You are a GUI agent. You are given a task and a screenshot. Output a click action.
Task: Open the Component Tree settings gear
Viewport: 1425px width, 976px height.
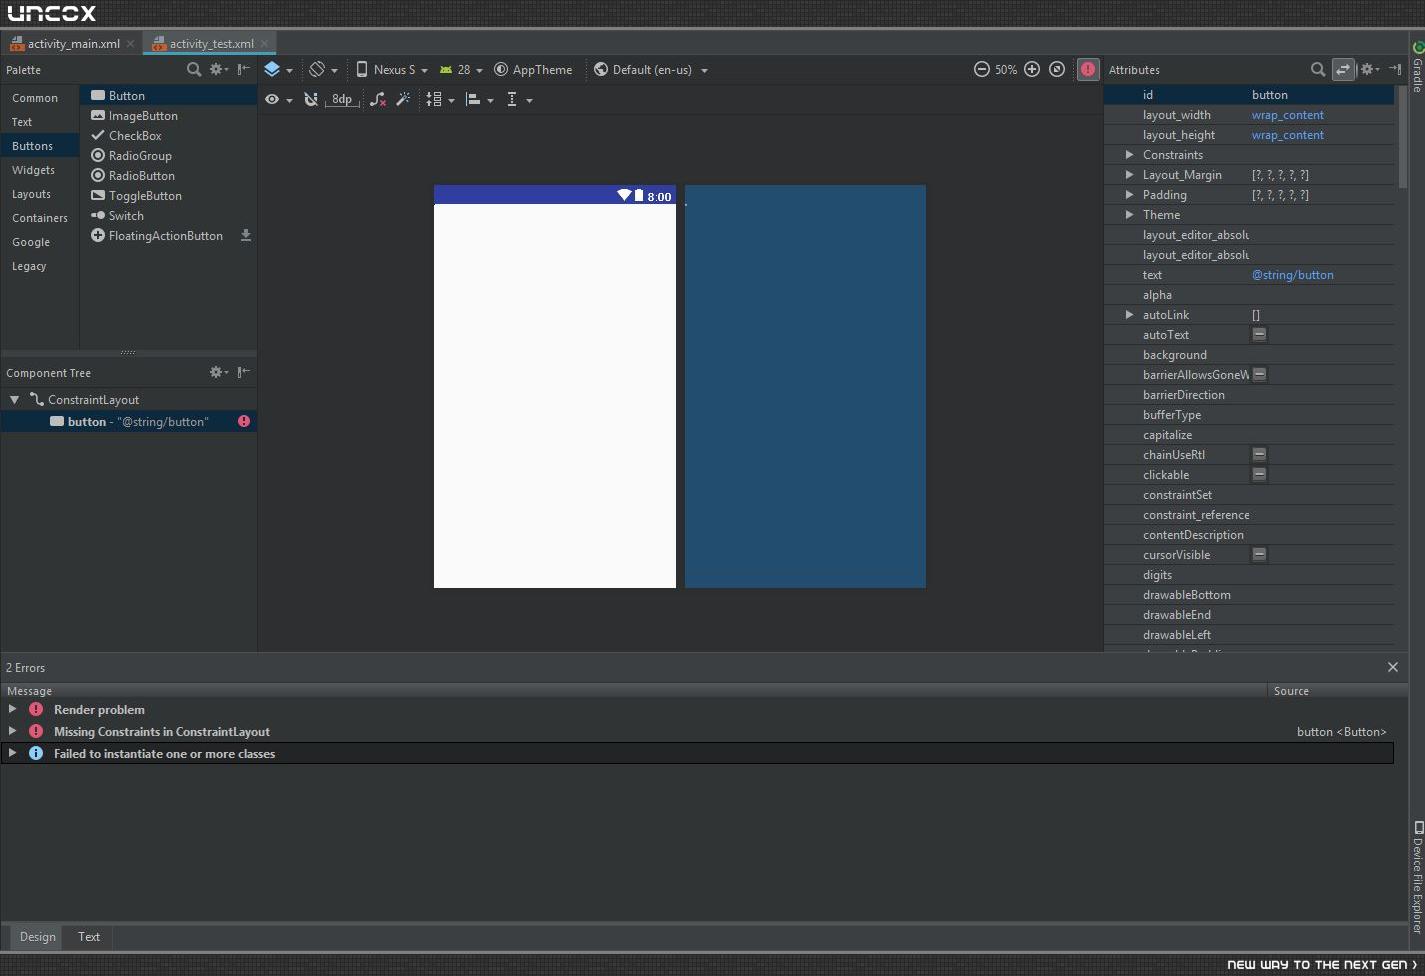[218, 372]
